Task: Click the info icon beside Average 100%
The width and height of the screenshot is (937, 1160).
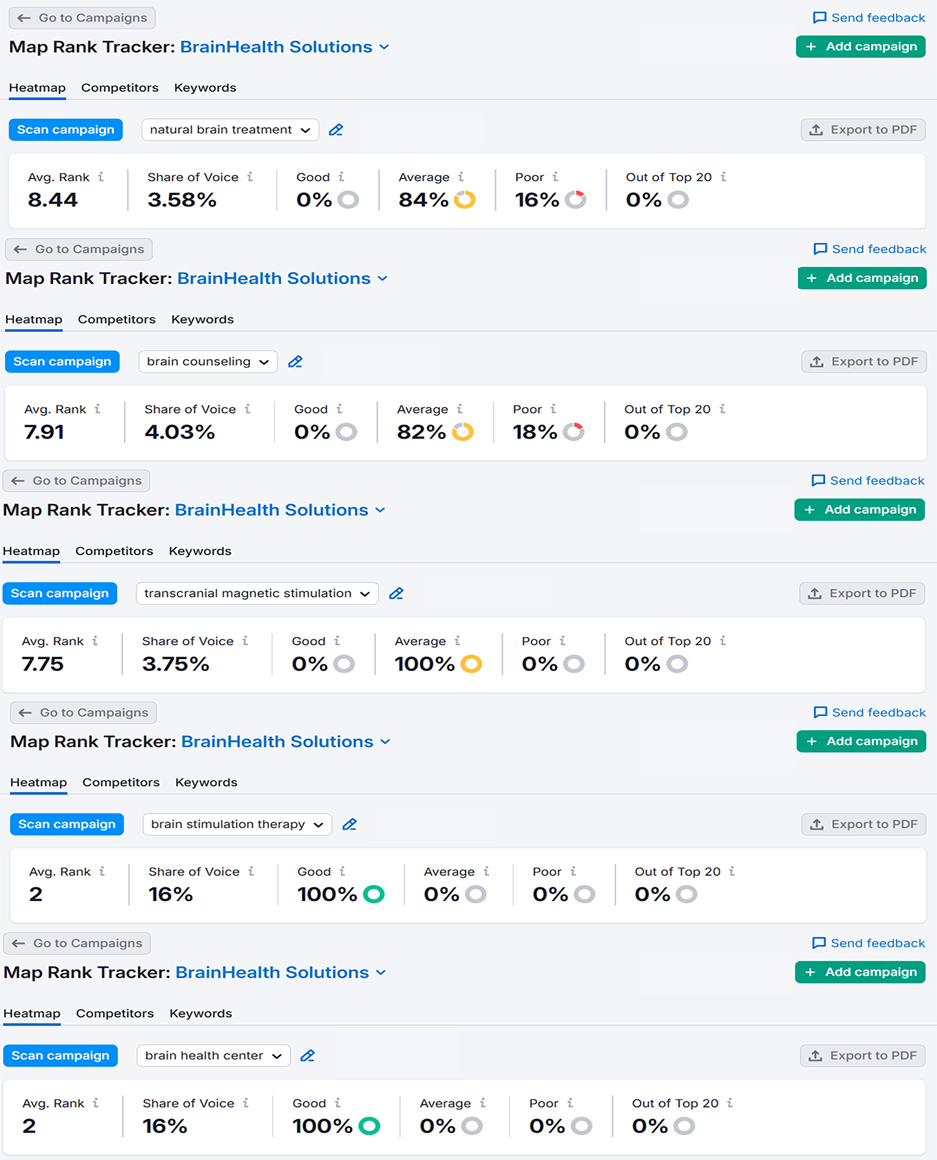Action: click(457, 641)
